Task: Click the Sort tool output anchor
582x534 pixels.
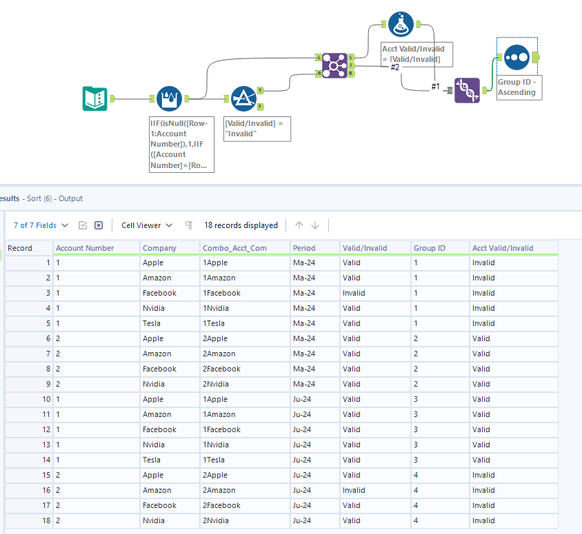Action: tap(536, 58)
